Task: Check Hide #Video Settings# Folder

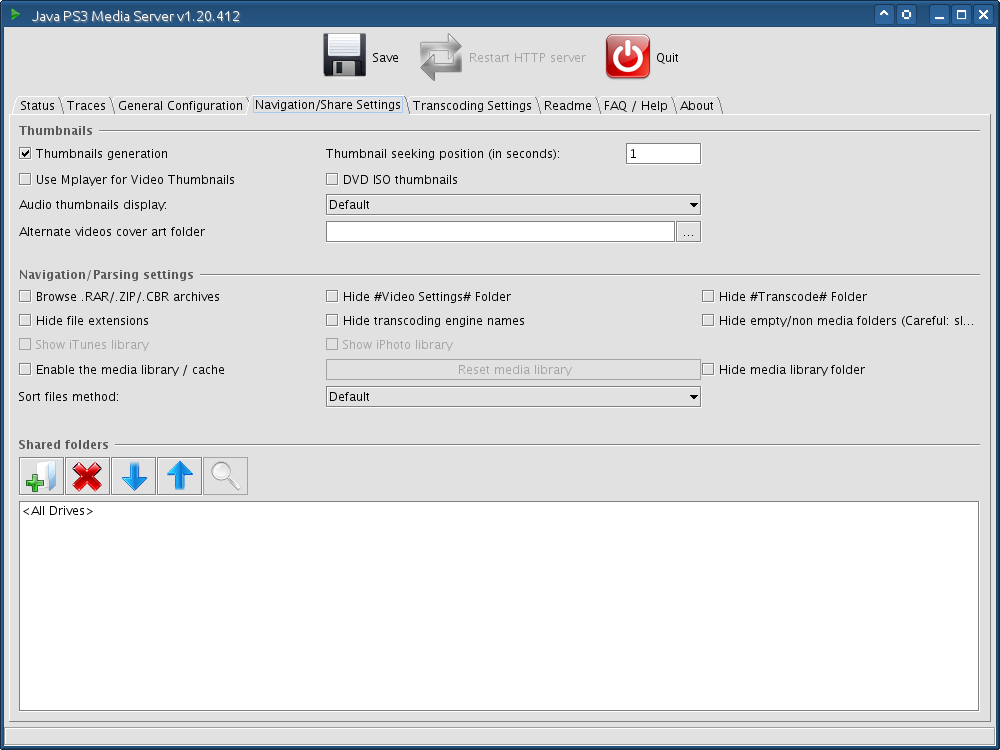Action: point(332,297)
